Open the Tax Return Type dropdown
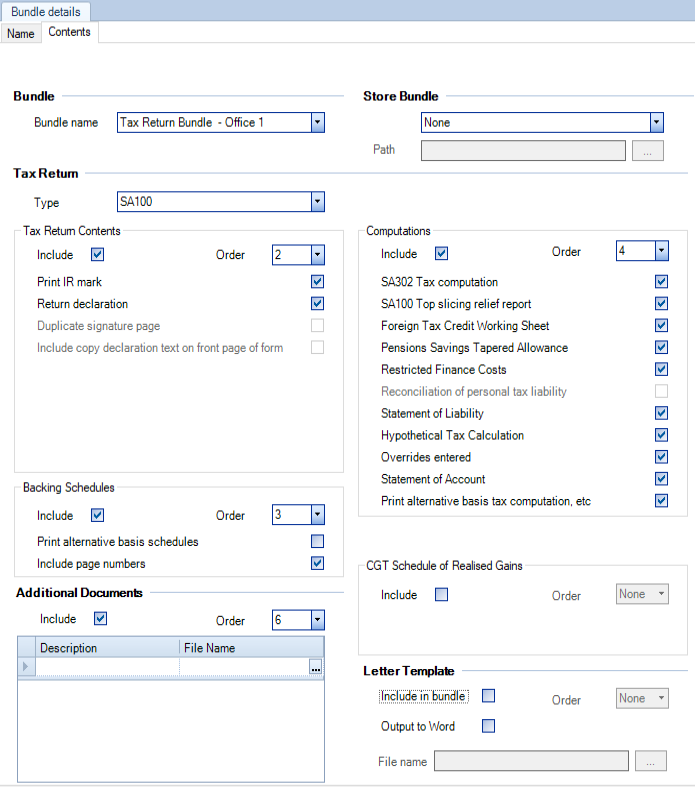695x789 pixels. click(318, 202)
